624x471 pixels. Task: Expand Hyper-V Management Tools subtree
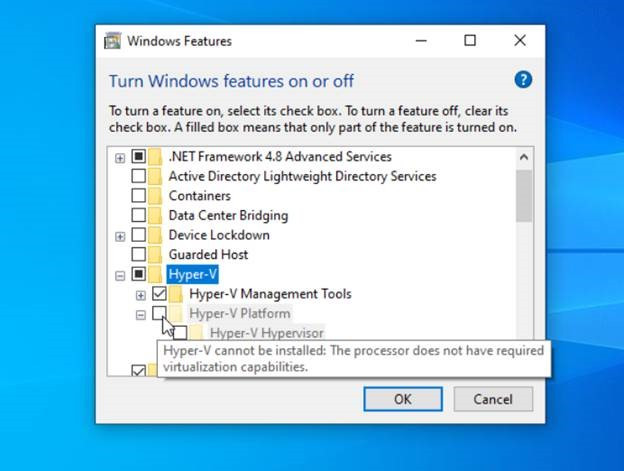pos(140,296)
